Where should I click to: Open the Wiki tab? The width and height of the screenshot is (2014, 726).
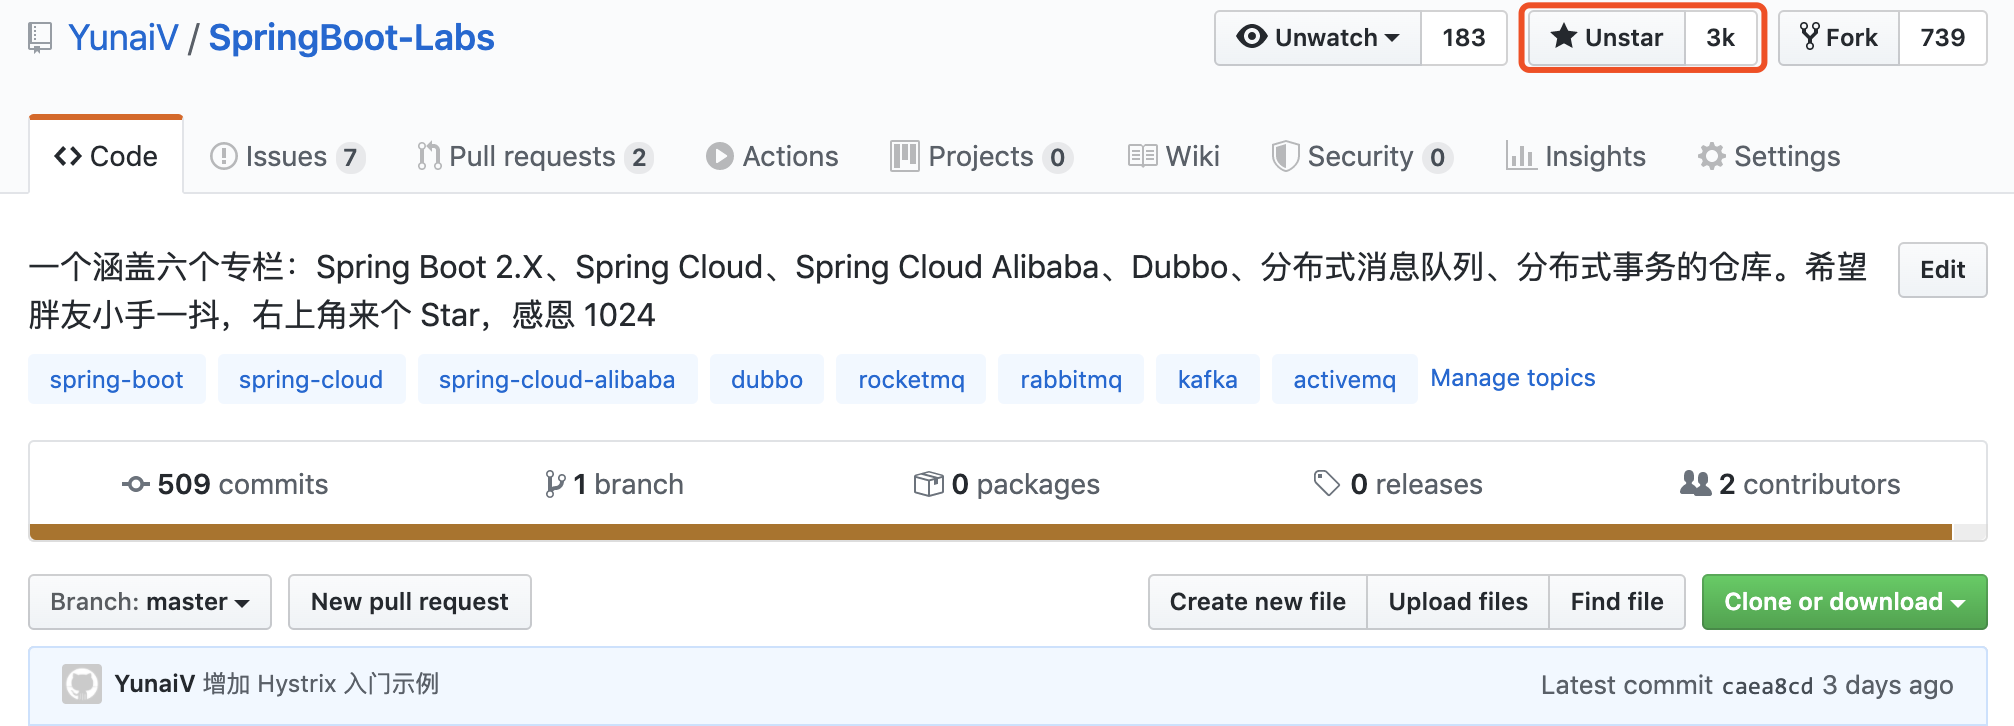point(1173,157)
